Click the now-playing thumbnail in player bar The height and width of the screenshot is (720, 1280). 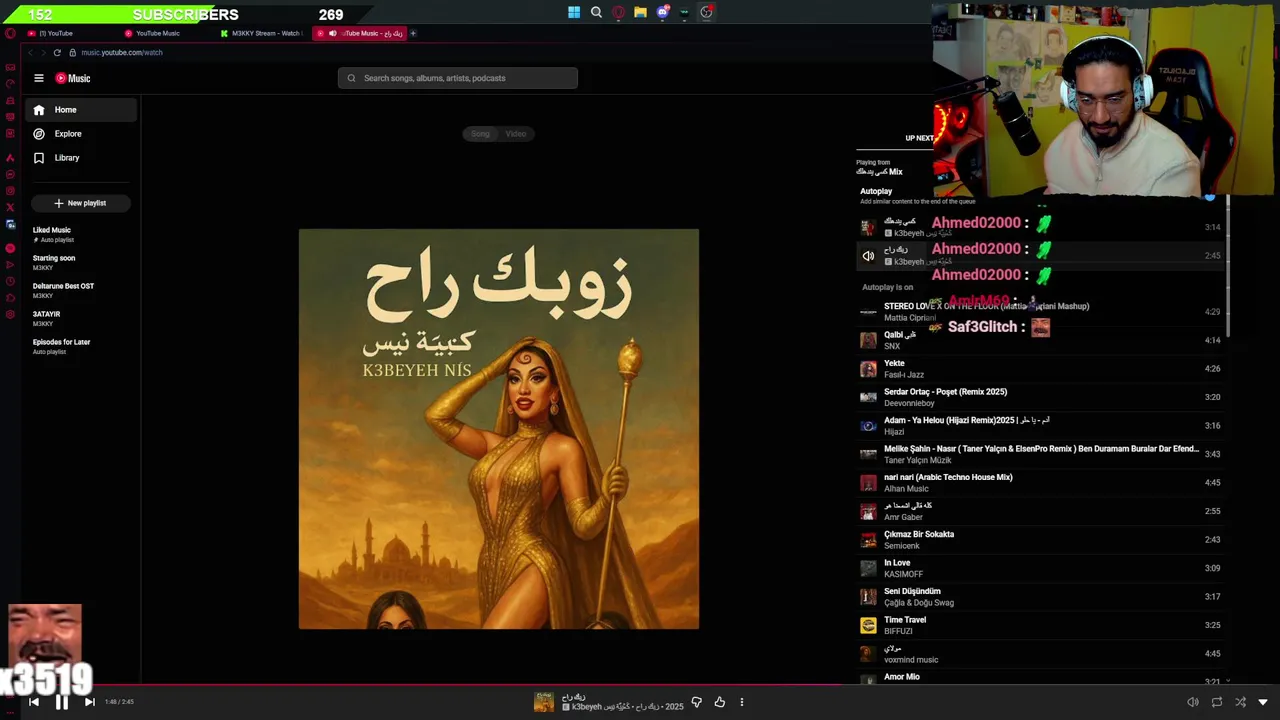[x=544, y=702]
